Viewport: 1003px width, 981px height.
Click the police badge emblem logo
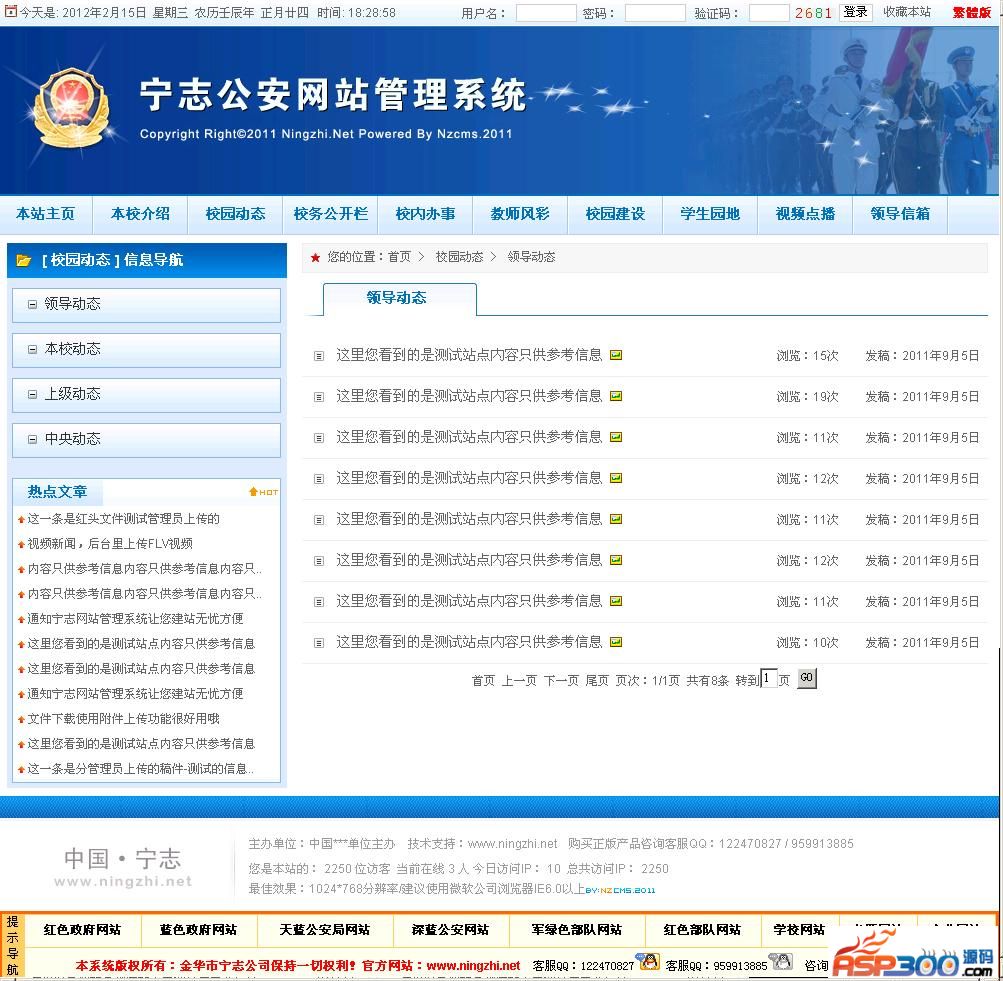pos(69,108)
